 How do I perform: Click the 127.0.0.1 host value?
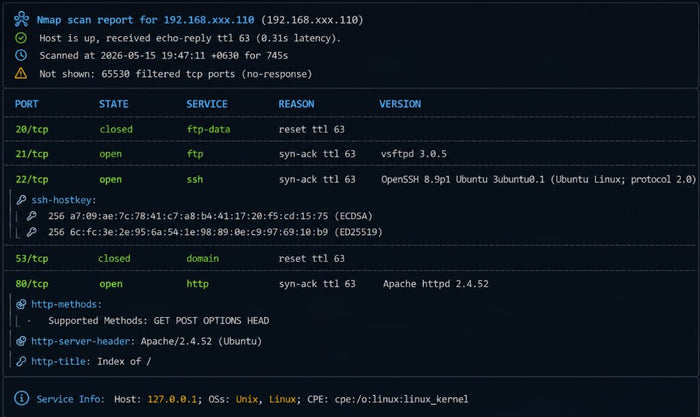(172, 399)
